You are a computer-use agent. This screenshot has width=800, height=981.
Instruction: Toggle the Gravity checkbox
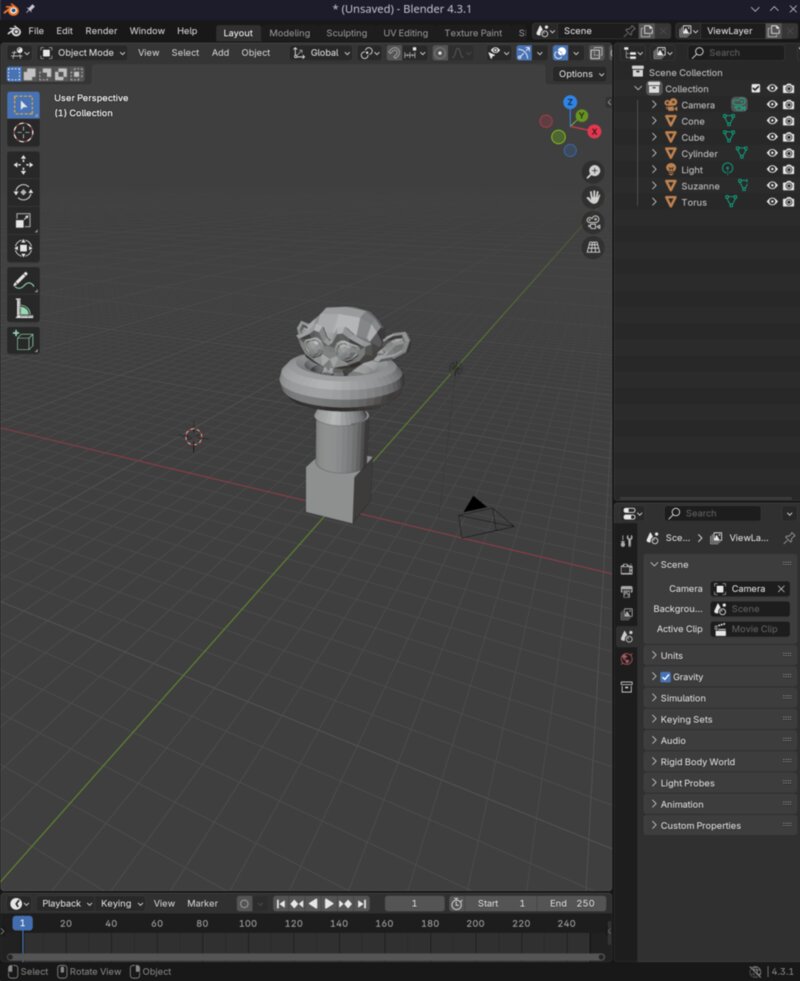(x=666, y=677)
